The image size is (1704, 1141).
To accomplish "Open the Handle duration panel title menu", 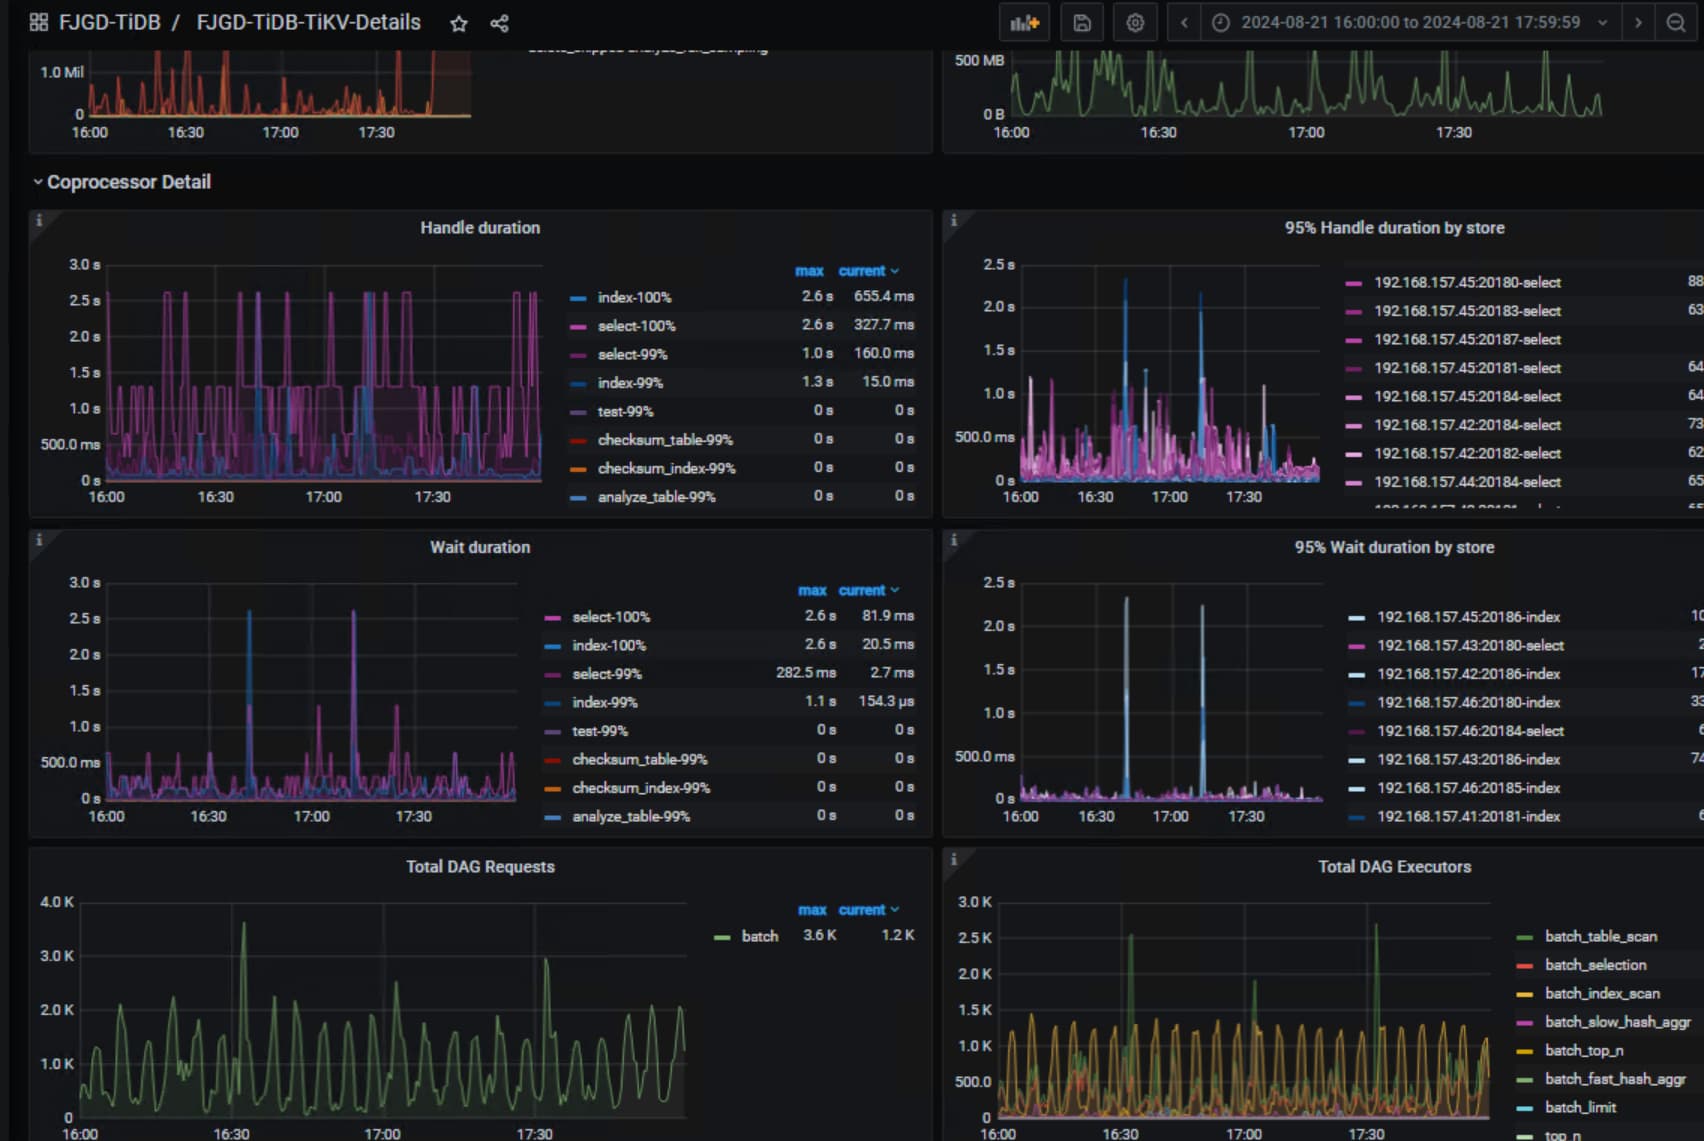I will pyautogui.click(x=480, y=228).
